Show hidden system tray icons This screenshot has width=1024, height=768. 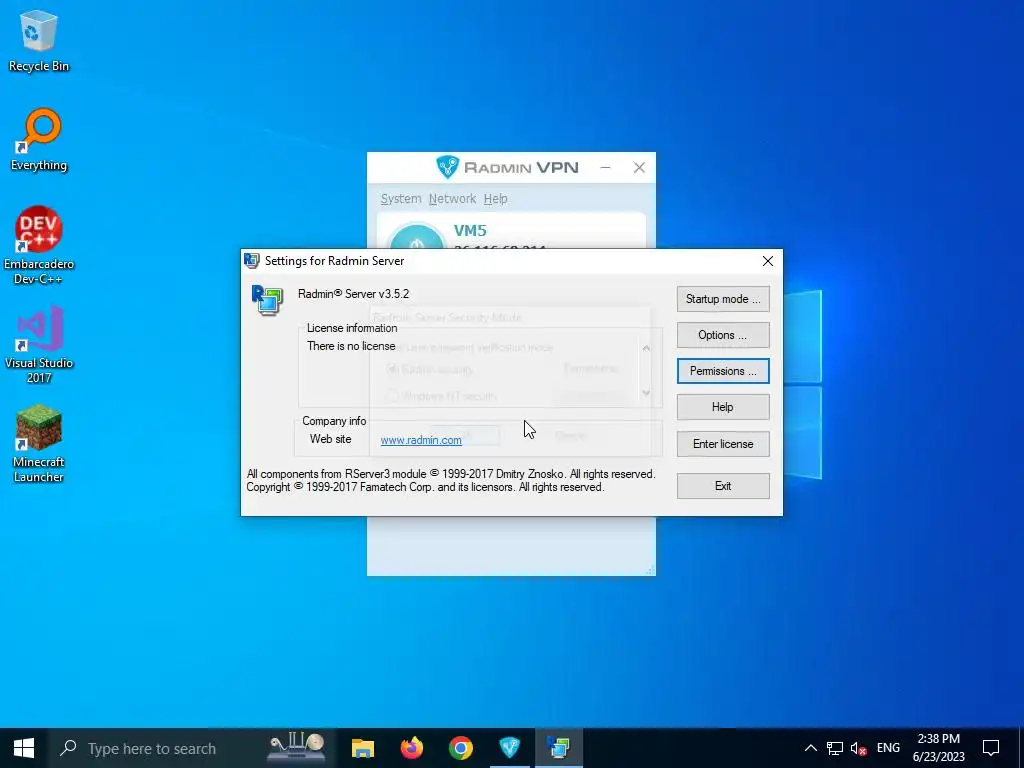point(810,748)
